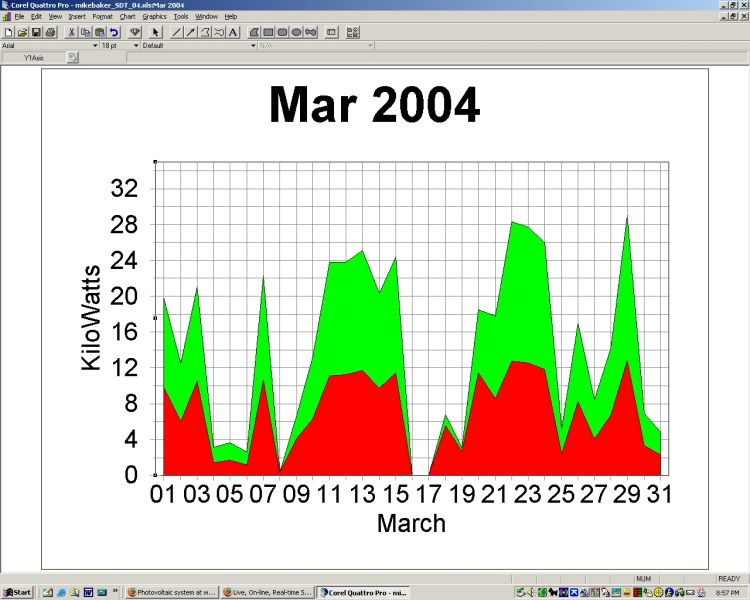Select the Ellipse shape tool
Viewport: 750px width, 600px height.
click(x=296, y=32)
